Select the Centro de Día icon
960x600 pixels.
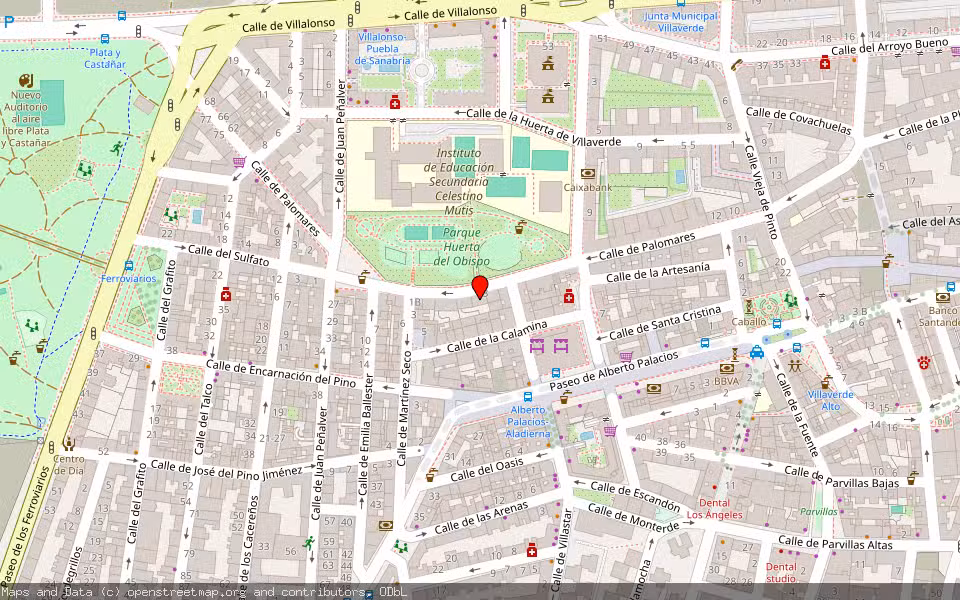[x=69, y=444]
